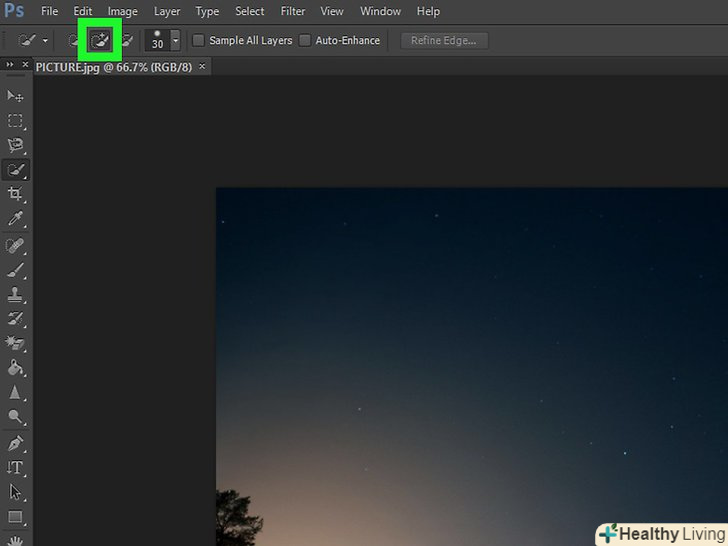Screen dimensions: 728x546
Task: Open the Select menu
Action: (250, 11)
